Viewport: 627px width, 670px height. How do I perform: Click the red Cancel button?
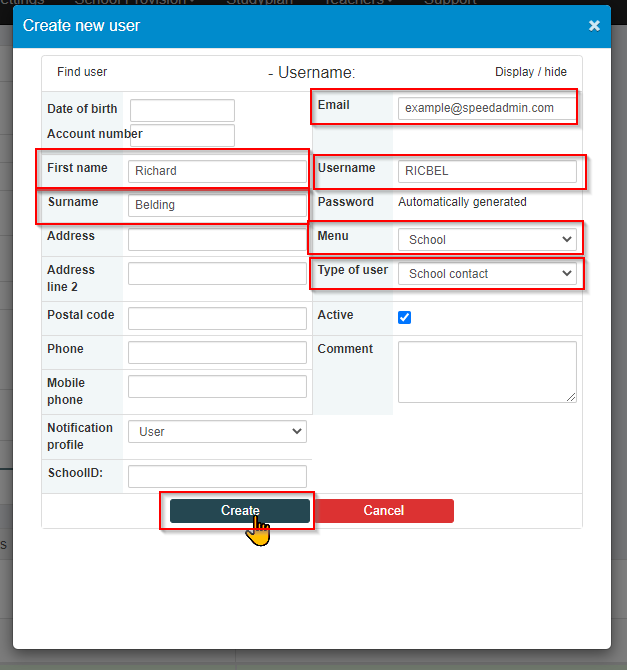click(383, 511)
